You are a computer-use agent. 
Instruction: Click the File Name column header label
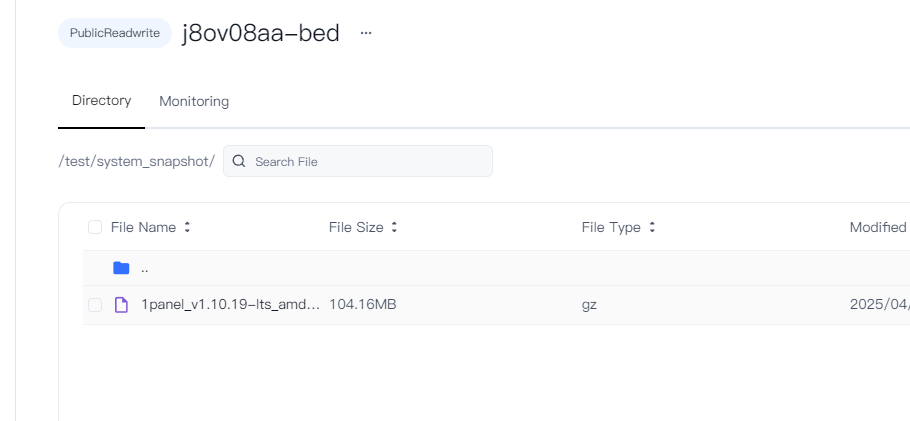coord(143,227)
